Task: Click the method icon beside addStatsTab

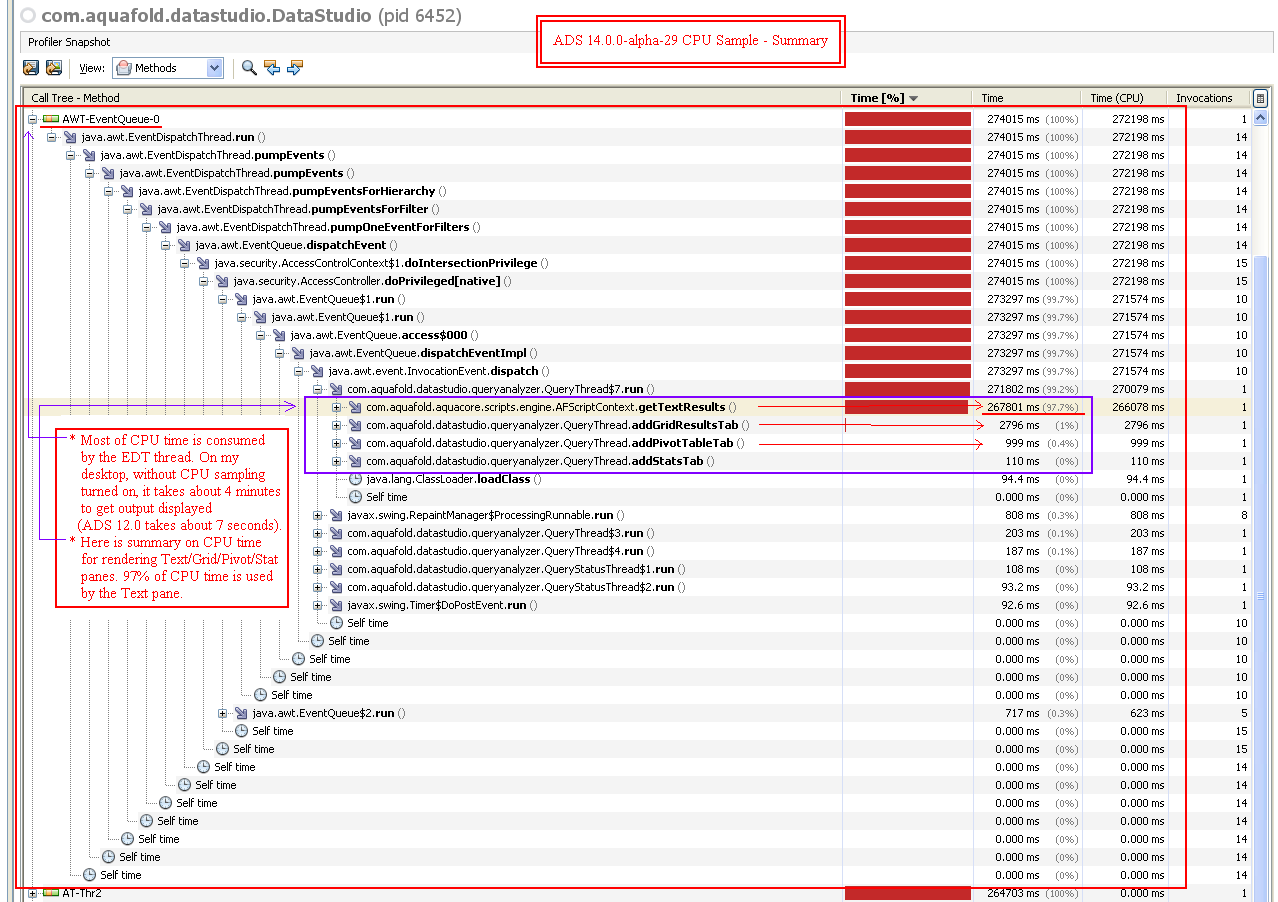Action: point(355,461)
